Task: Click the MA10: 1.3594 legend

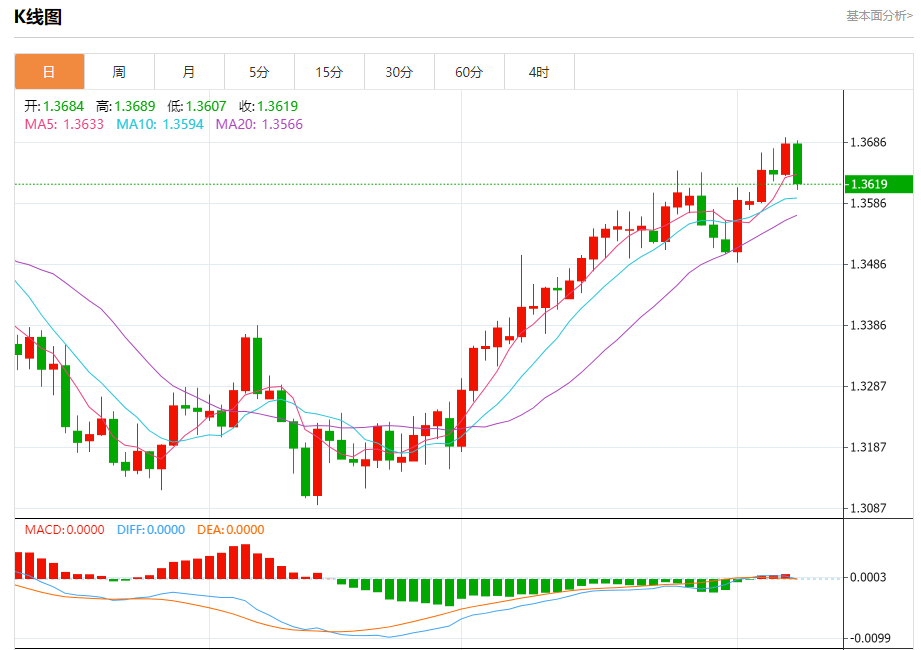Action: (x=160, y=124)
